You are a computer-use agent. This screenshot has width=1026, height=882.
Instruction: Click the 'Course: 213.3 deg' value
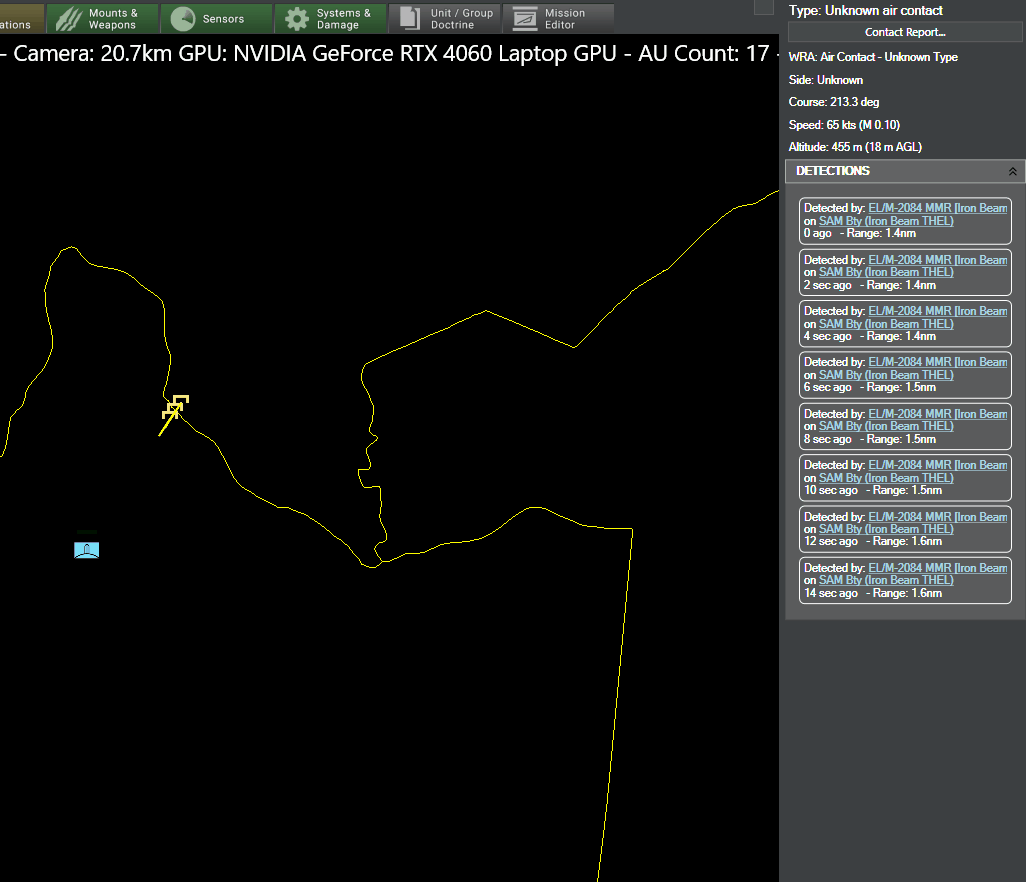834,102
